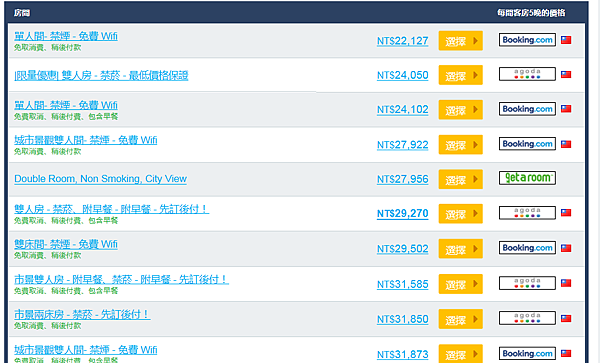Open the 單人間 link priced NT$22,127
The width and height of the screenshot is (600, 363).
tap(66, 36)
